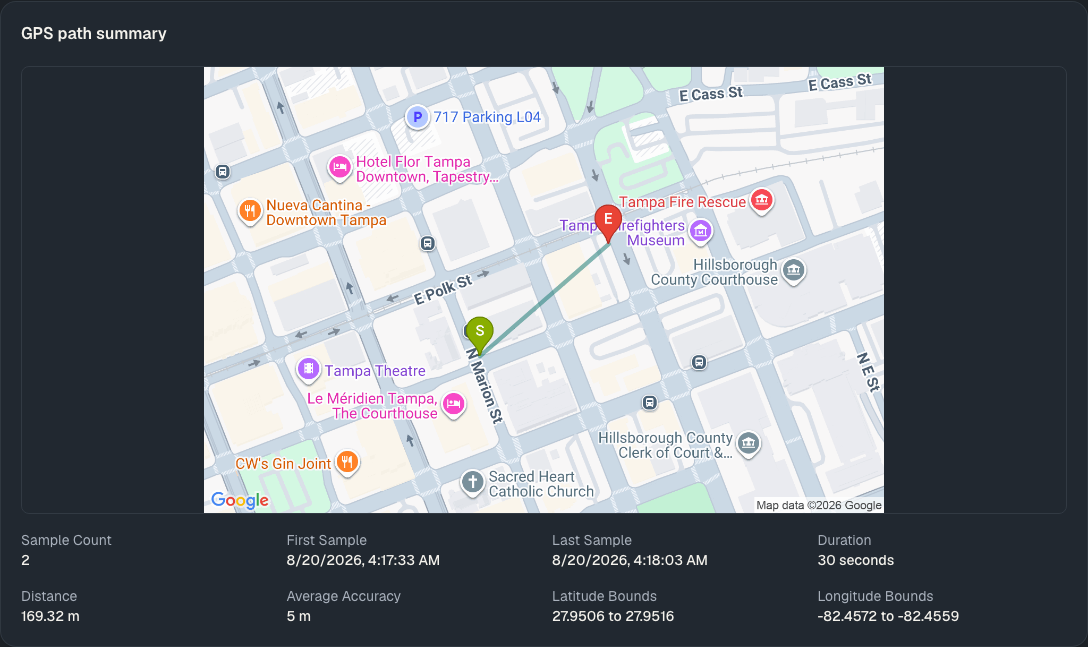The width and height of the screenshot is (1088, 647).
Task: Select the 717 Parking L04 icon
Action: (417, 117)
